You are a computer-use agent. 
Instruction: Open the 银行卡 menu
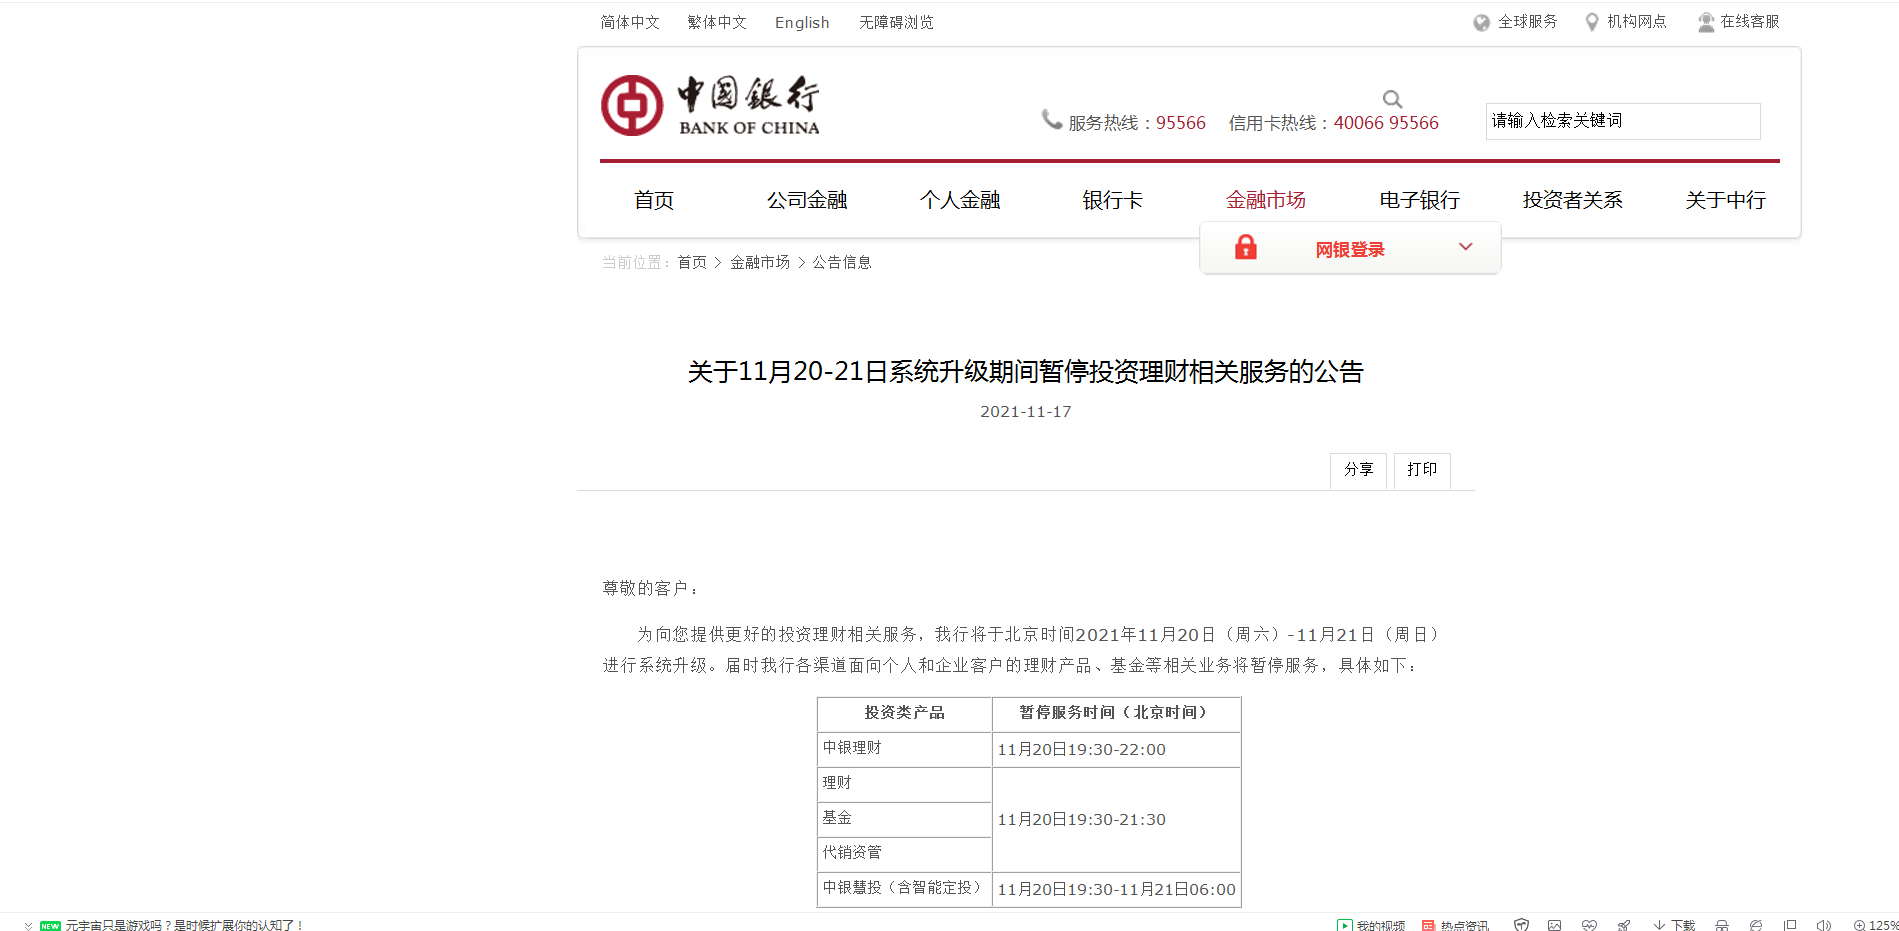[x=1112, y=200]
